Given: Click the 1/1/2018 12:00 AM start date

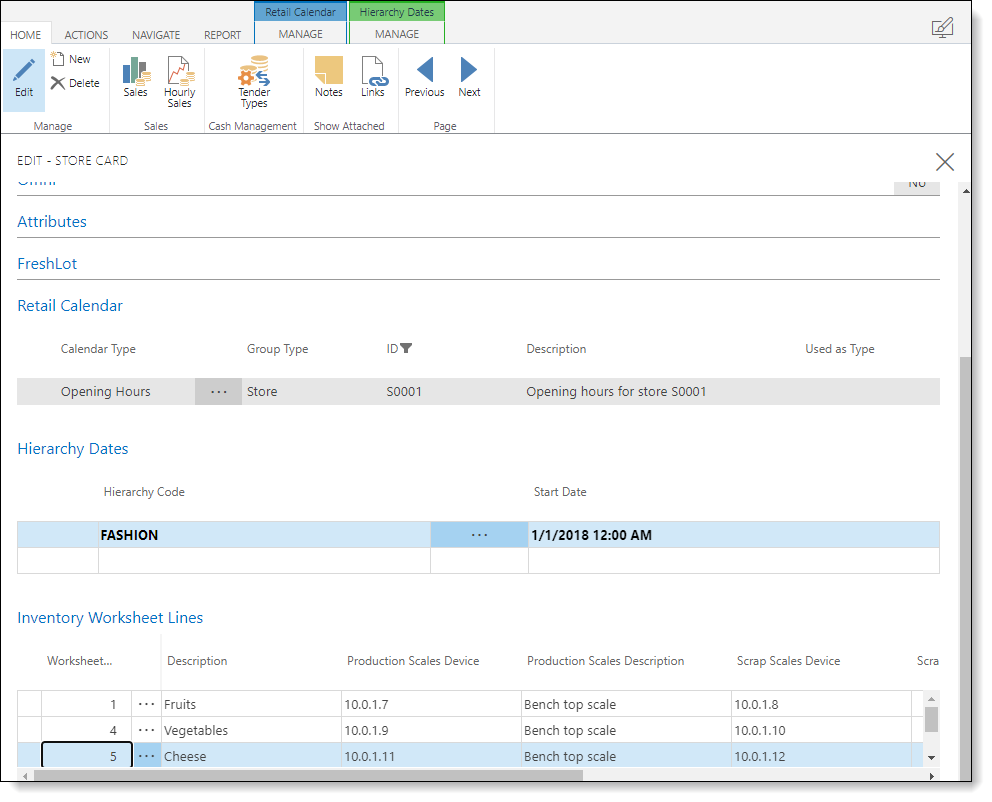Looking at the screenshot, I should point(734,535).
